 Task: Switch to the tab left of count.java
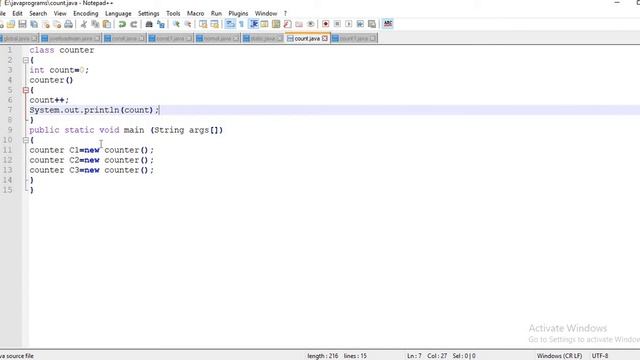pyautogui.click(x=263, y=38)
